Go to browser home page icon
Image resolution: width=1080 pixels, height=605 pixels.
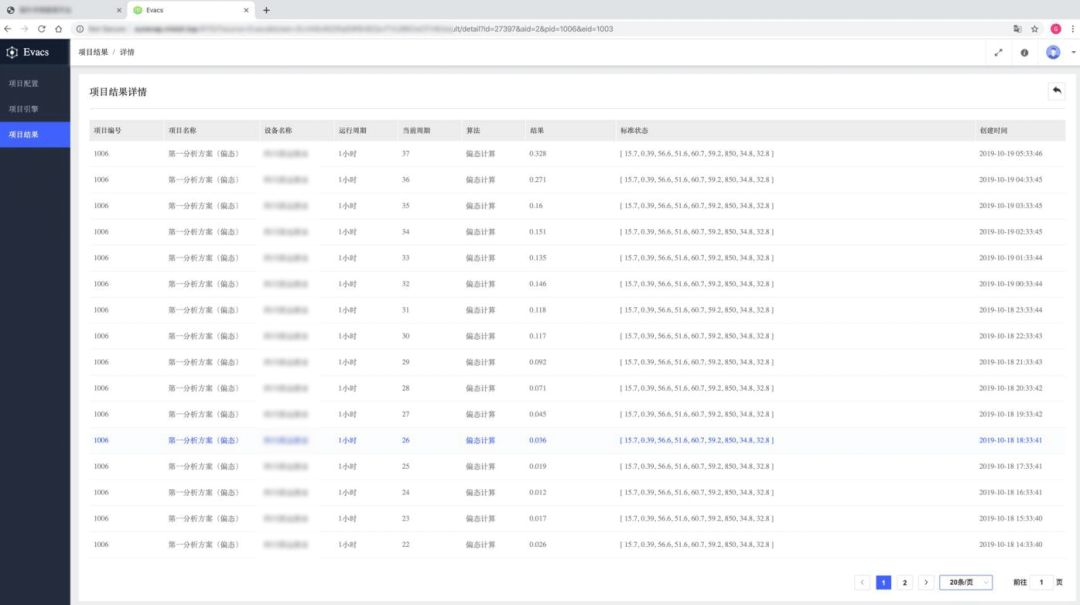coord(58,29)
